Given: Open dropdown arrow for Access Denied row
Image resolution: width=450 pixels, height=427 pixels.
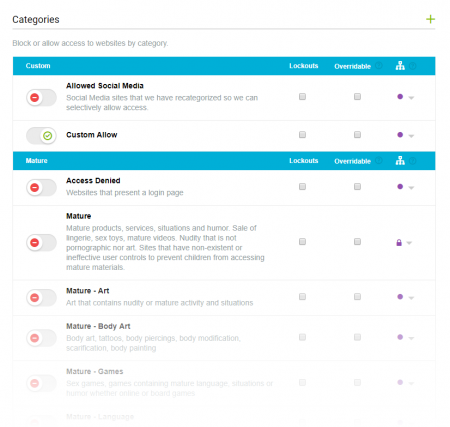Looking at the screenshot, I should (411, 188).
